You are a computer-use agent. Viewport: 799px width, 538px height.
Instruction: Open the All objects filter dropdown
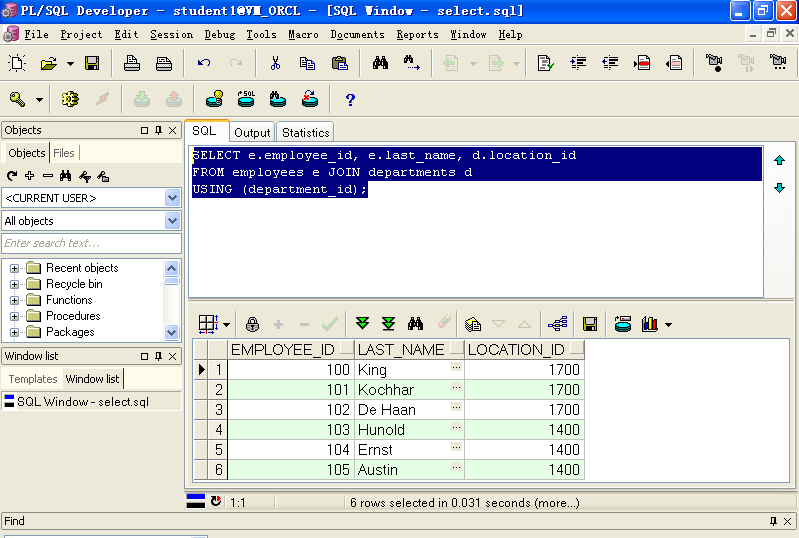click(x=173, y=221)
